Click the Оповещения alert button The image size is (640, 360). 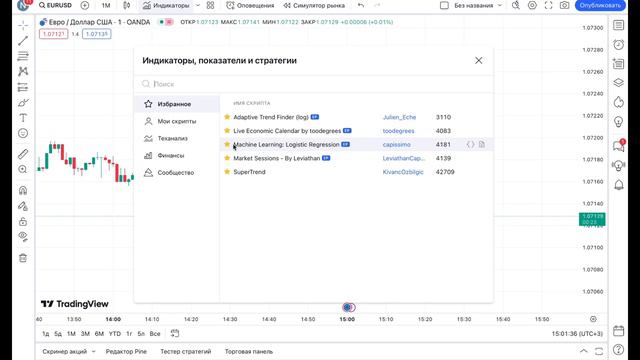(250, 5)
